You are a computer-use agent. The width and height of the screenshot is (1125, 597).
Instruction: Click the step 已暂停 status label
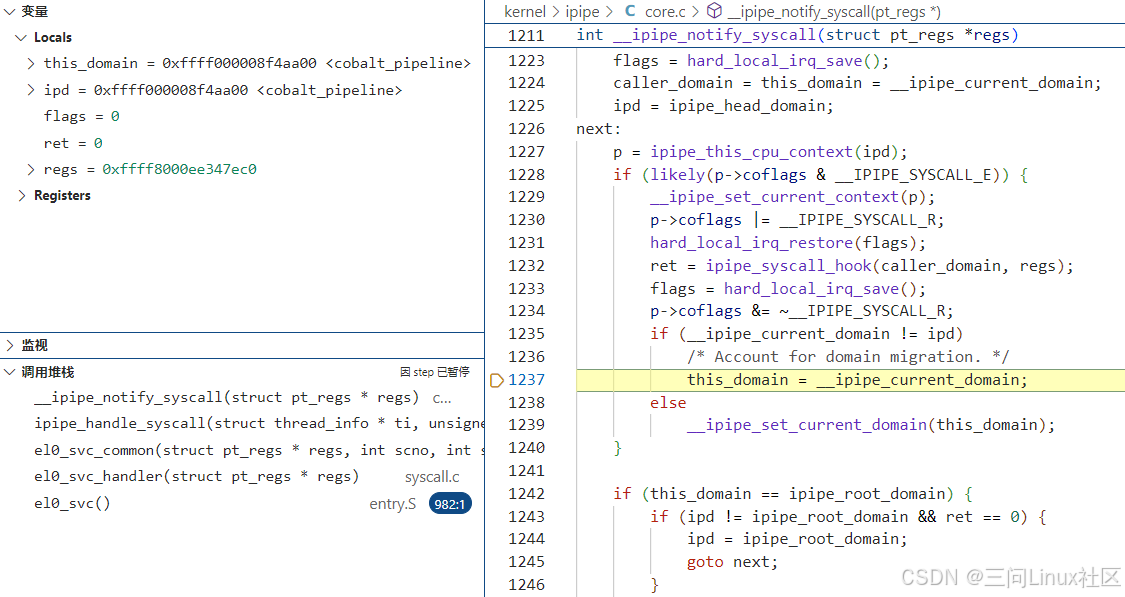435,372
